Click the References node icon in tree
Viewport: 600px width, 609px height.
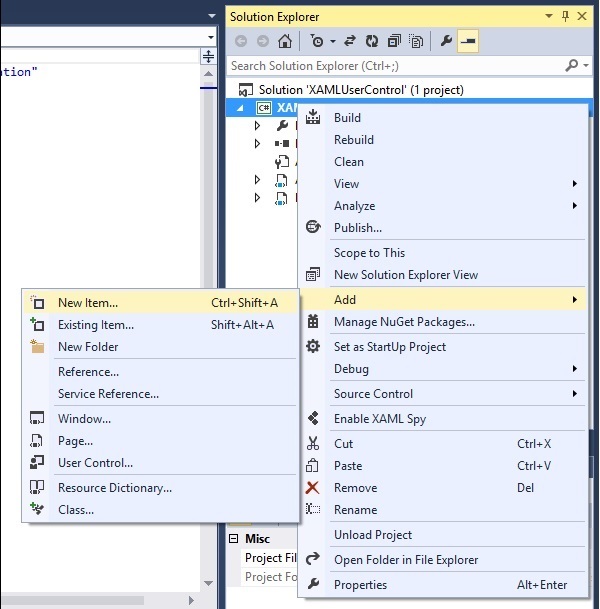[x=282, y=144]
